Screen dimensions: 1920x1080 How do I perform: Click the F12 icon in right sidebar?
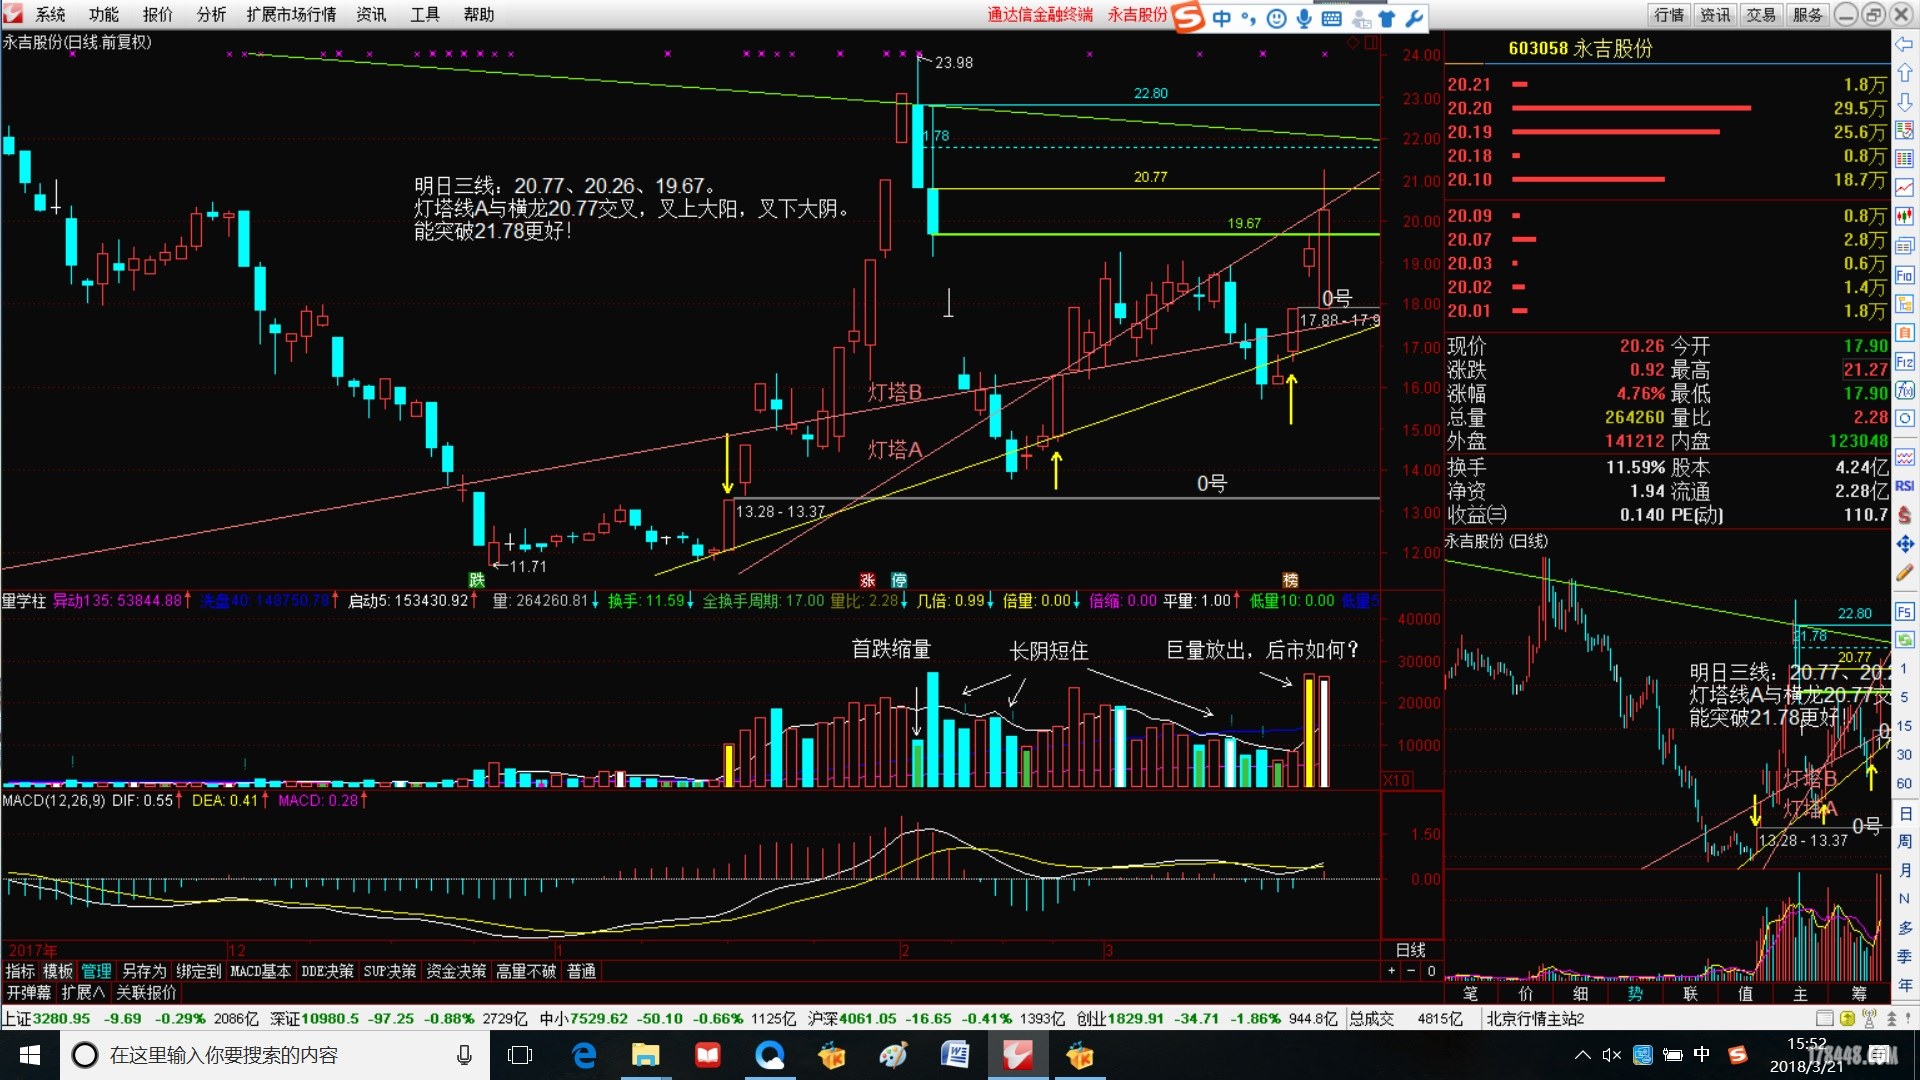click(x=1904, y=361)
